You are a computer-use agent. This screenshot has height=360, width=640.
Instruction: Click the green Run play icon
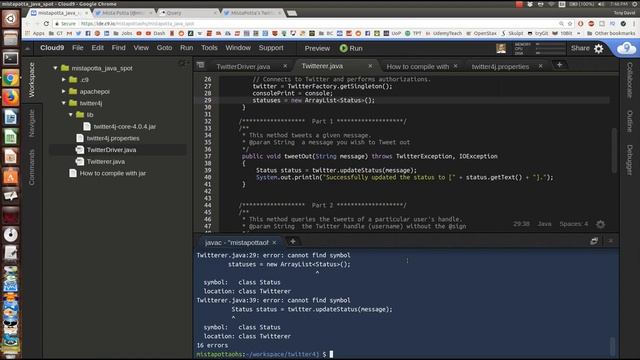[343, 48]
